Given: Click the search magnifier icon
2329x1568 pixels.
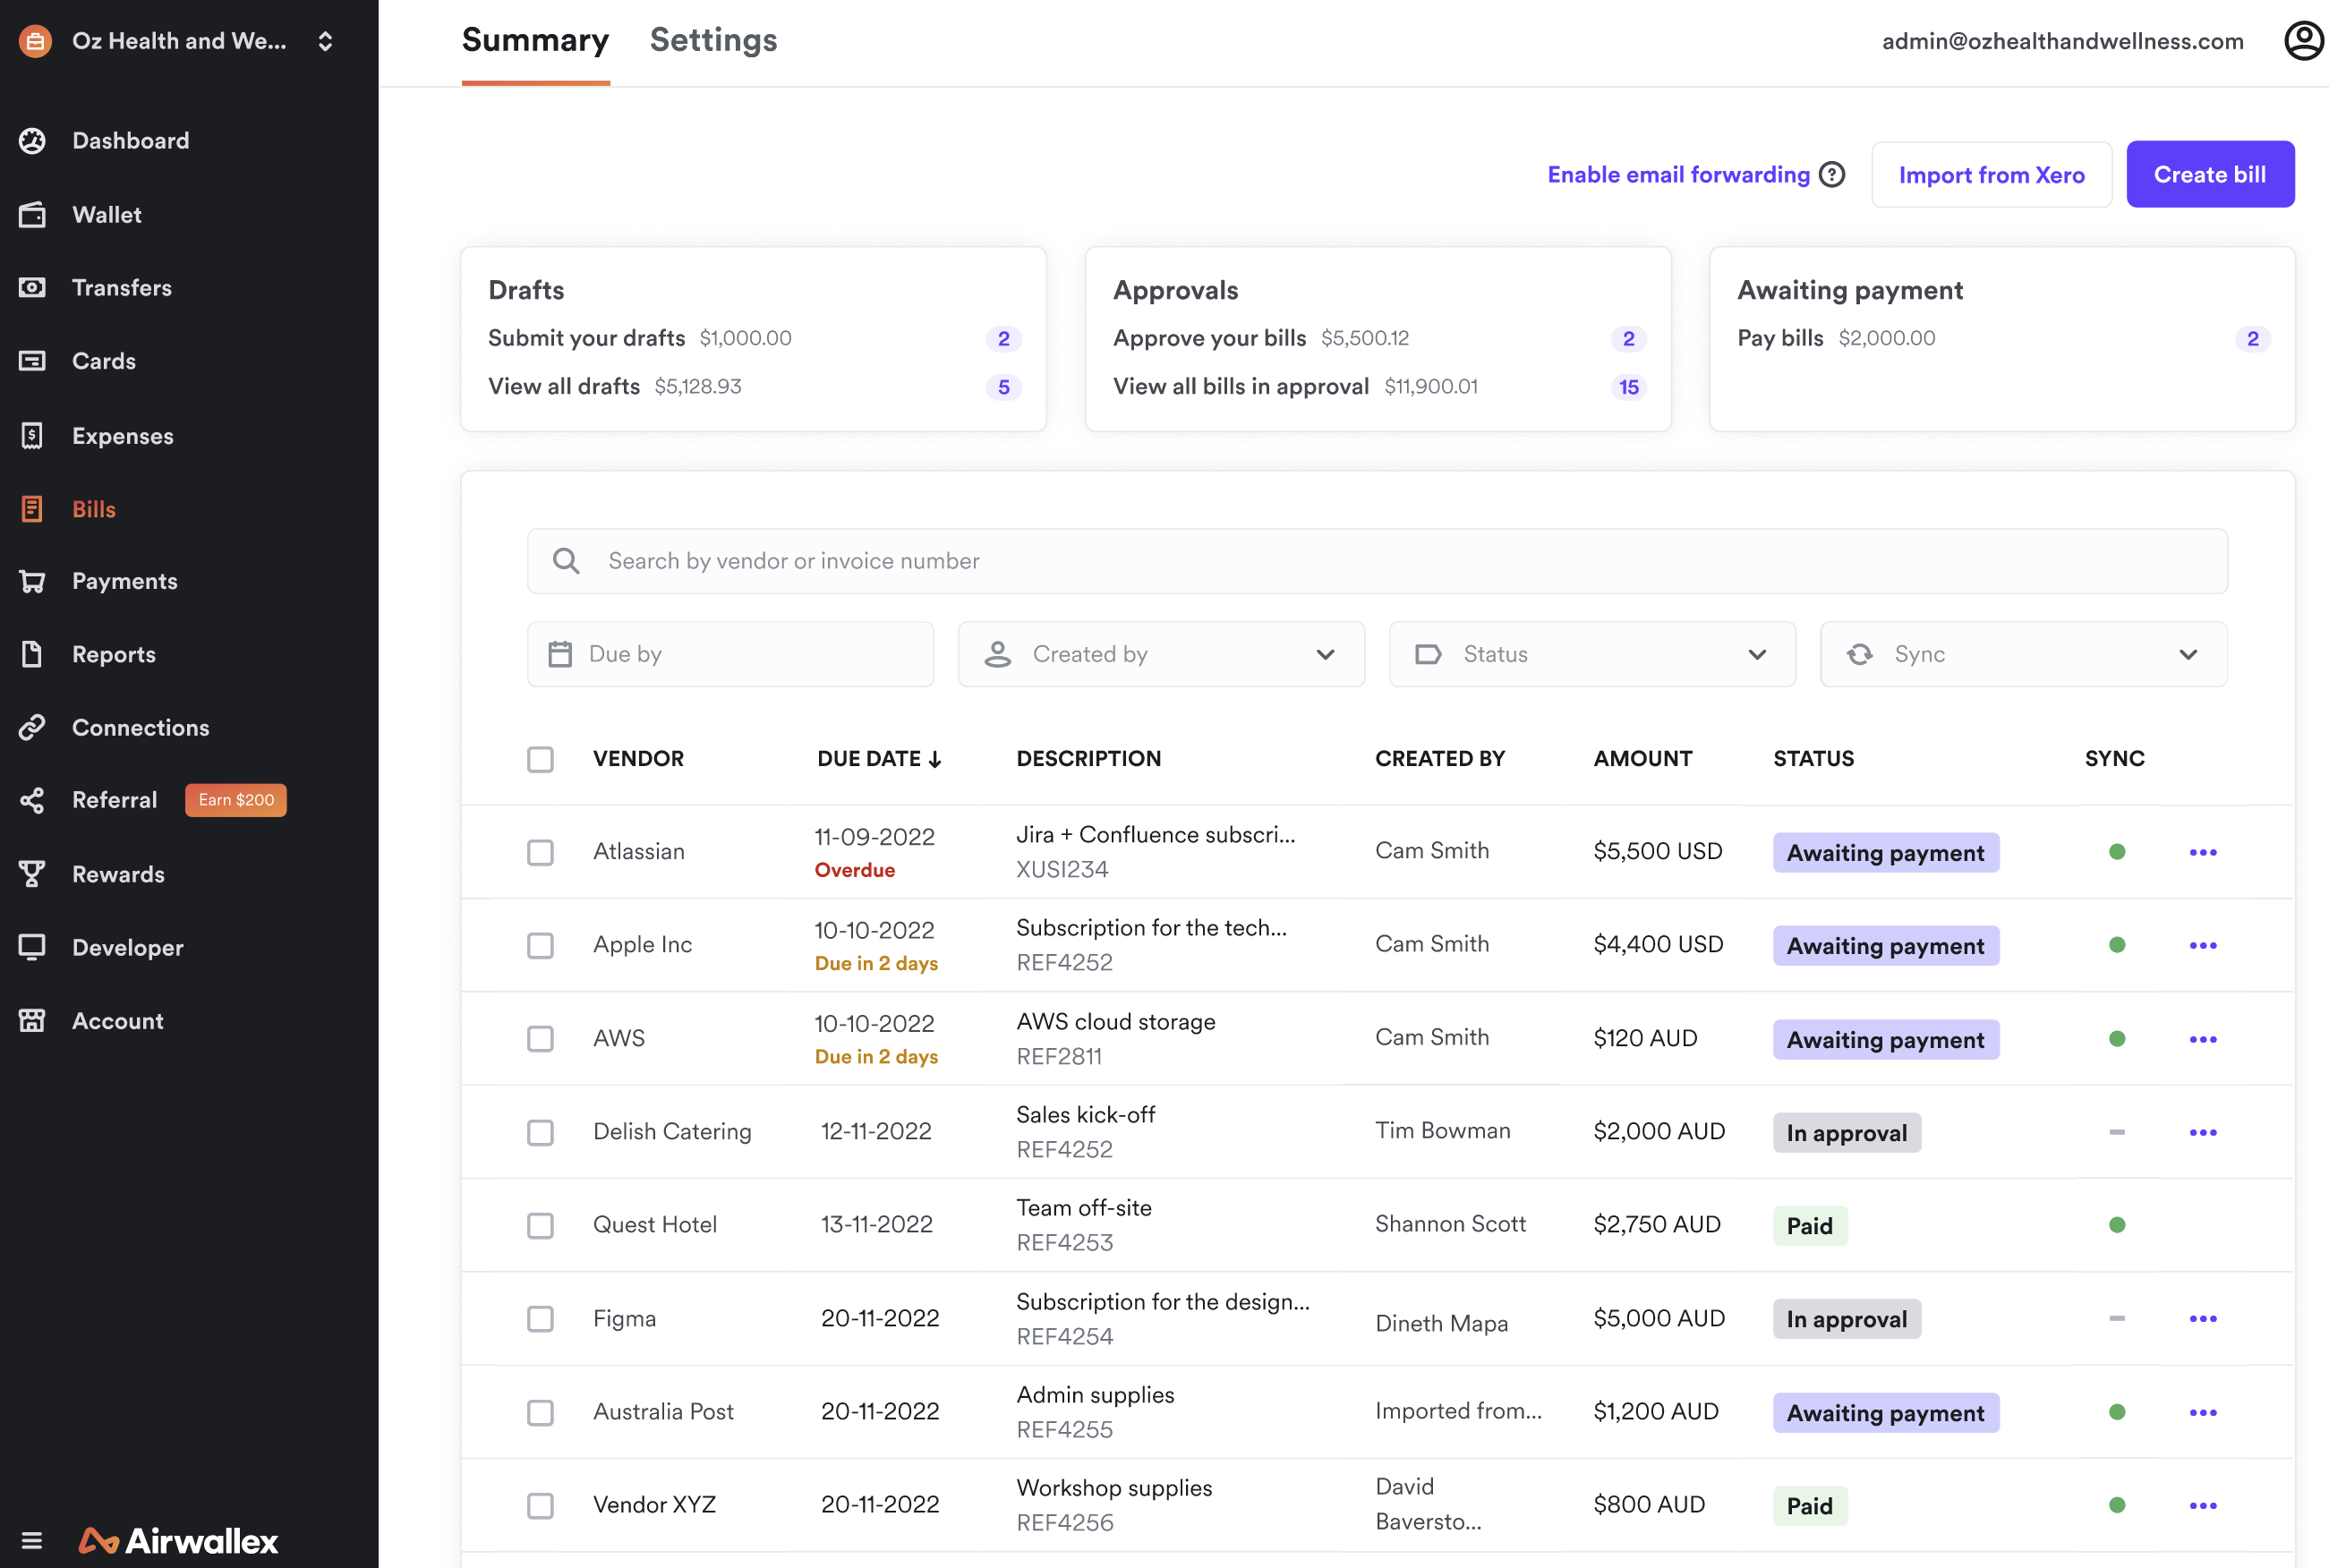Looking at the screenshot, I should click(x=566, y=561).
